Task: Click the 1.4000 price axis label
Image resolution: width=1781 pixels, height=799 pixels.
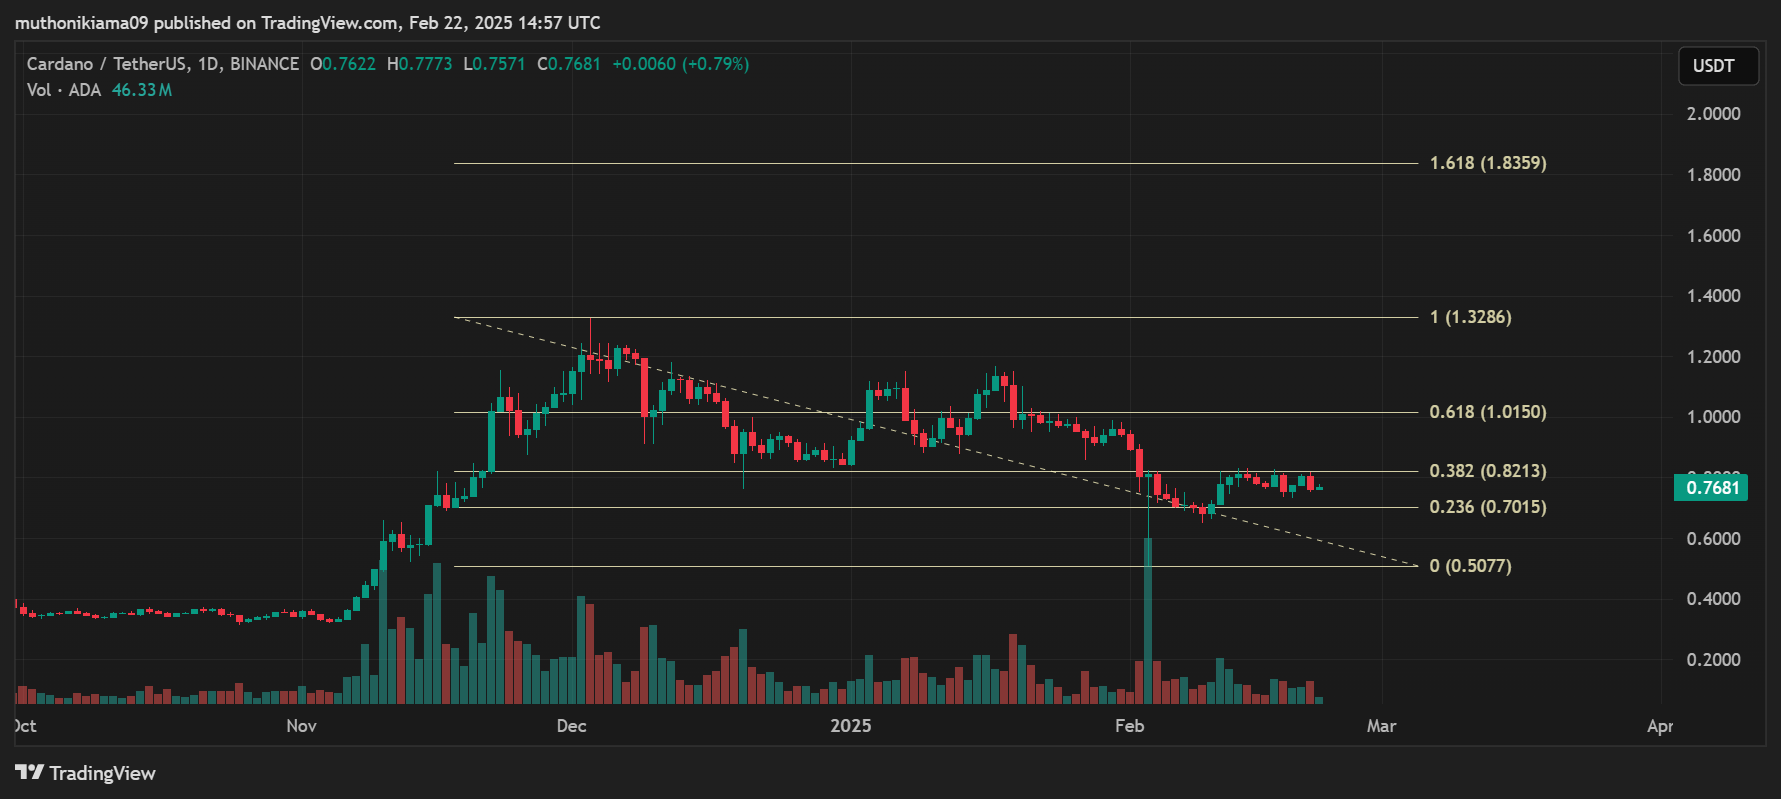Action: click(1714, 296)
